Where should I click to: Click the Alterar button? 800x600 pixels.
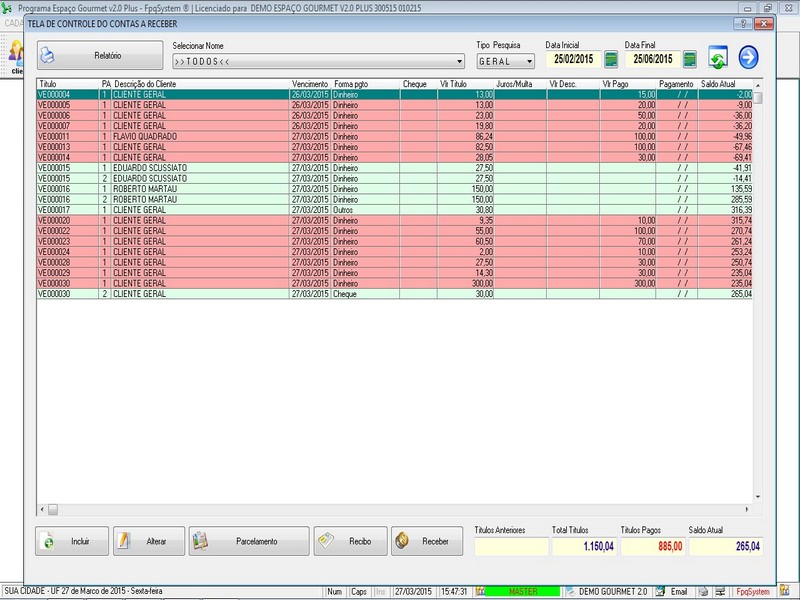point(149,541)
